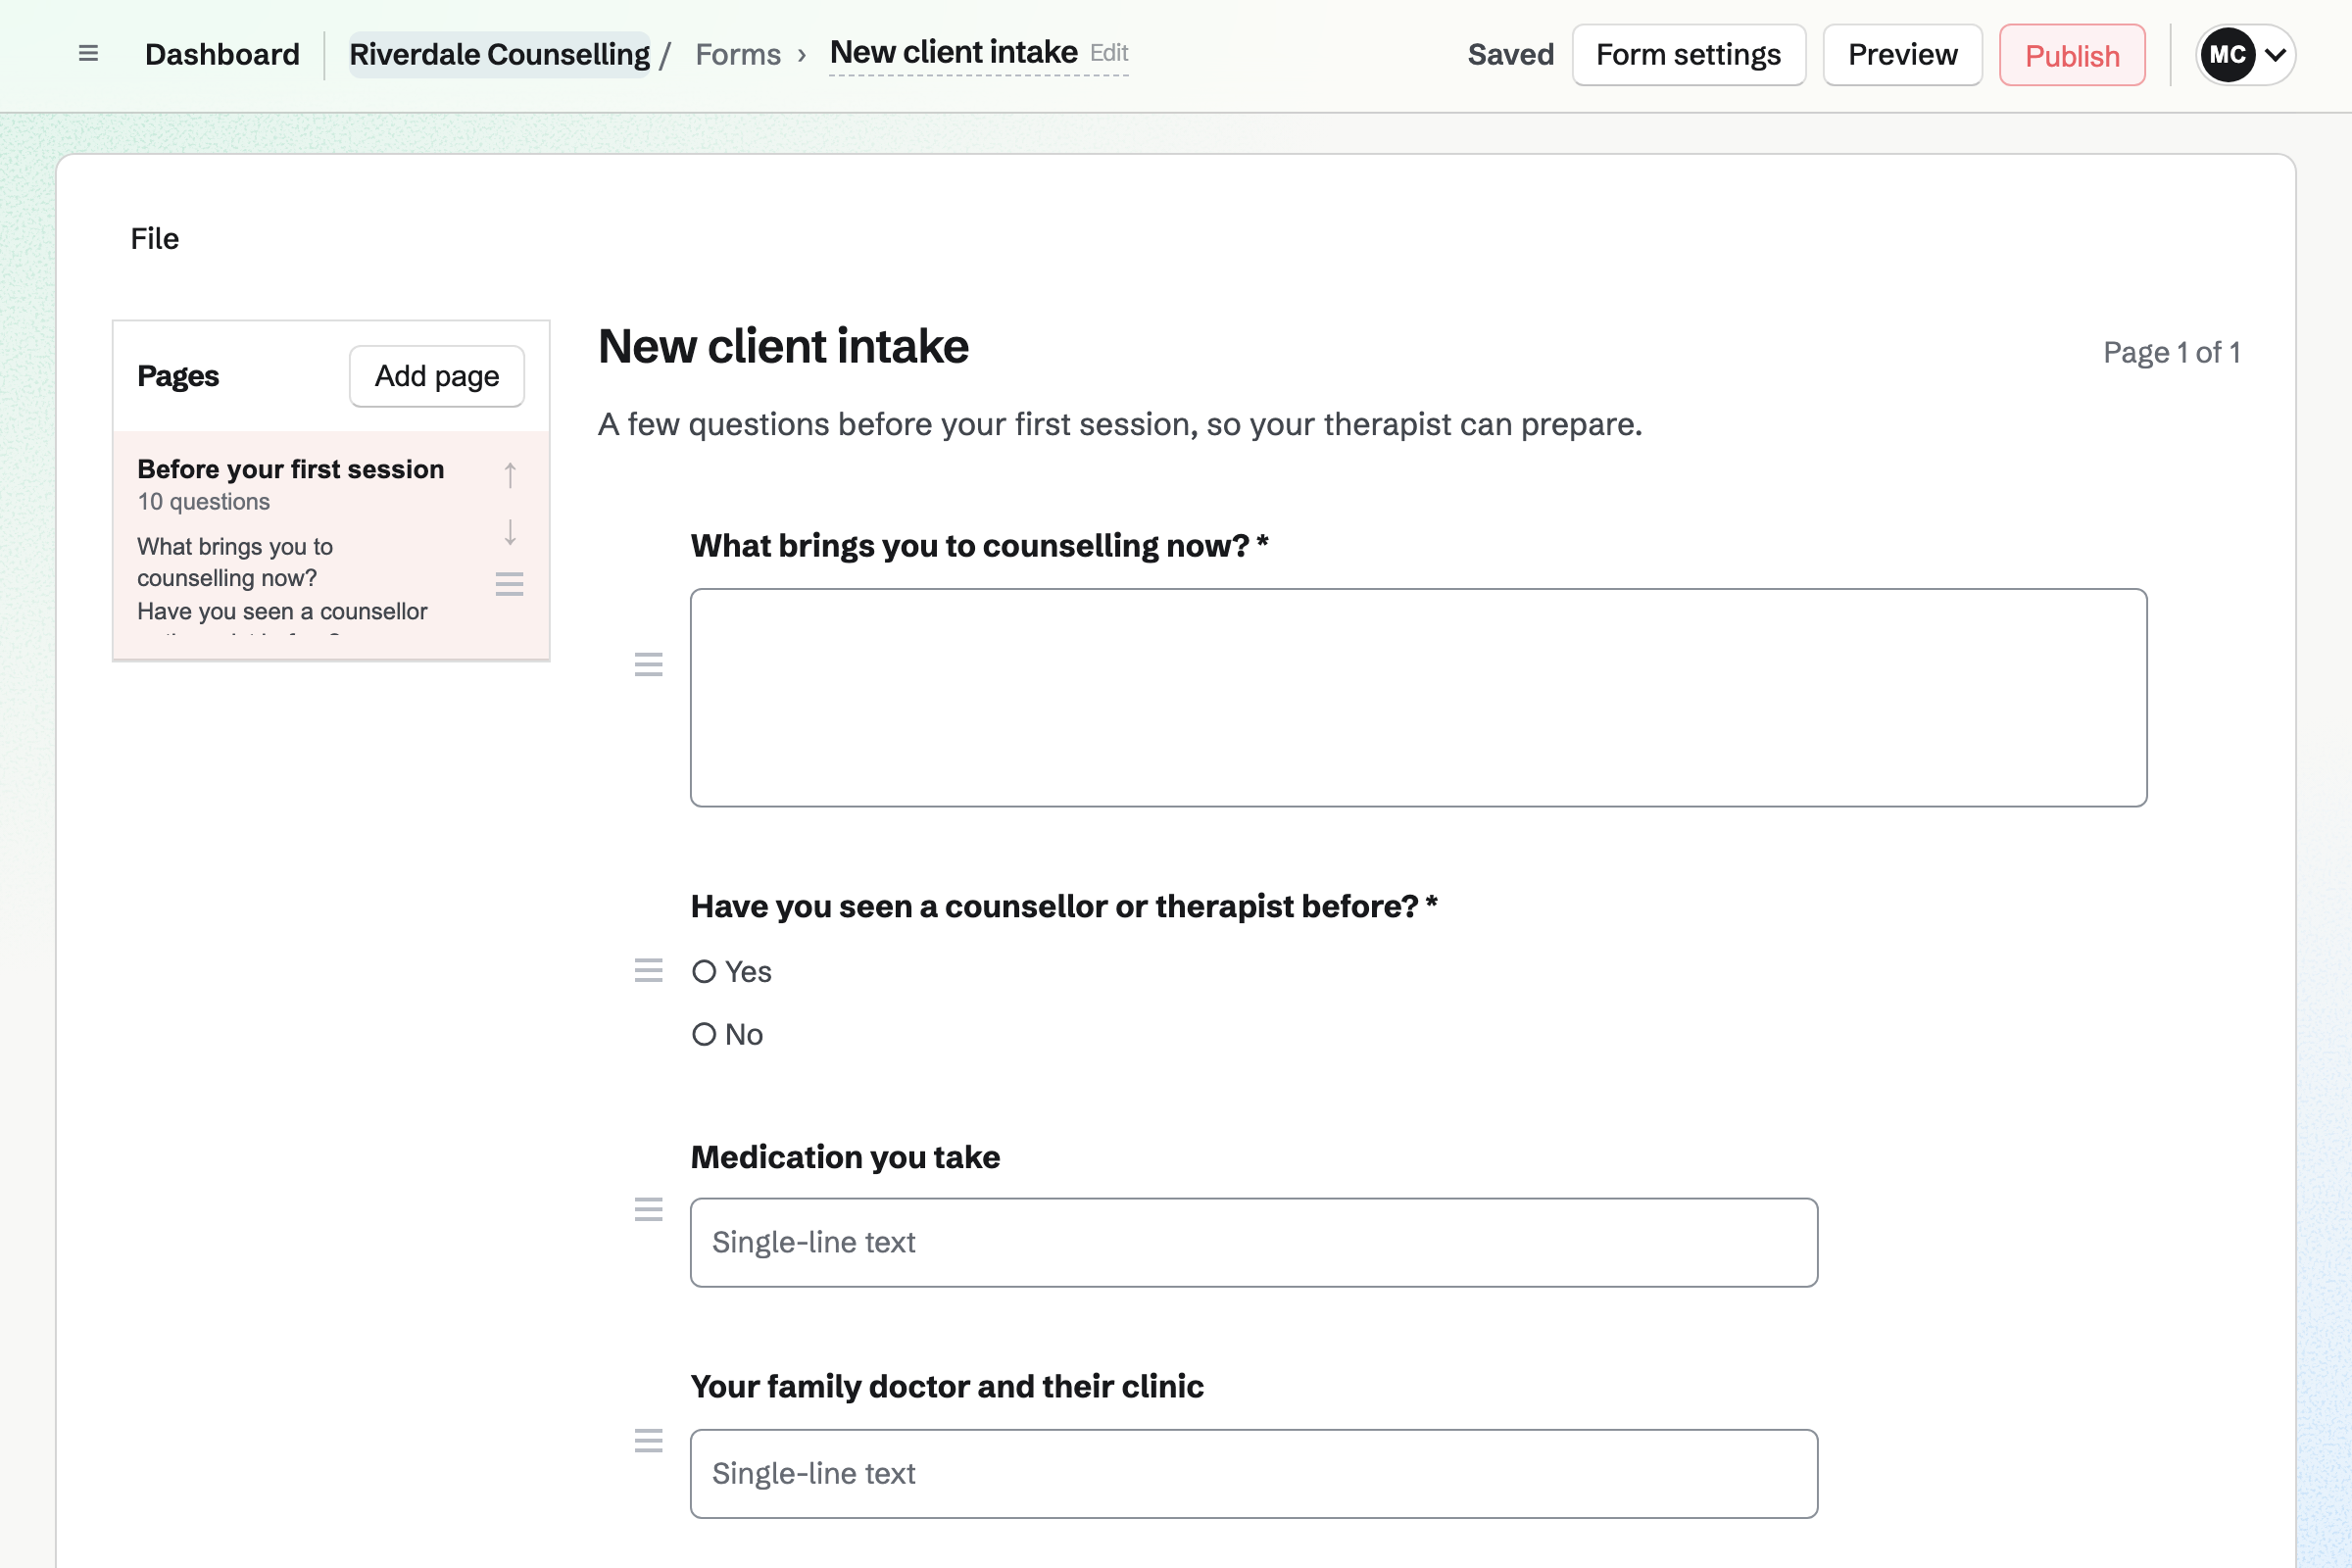Viewport: 2352px width, 1568px height.
Task: Open Riverdale Counselling workspace
Action: (x=499, y=54)
